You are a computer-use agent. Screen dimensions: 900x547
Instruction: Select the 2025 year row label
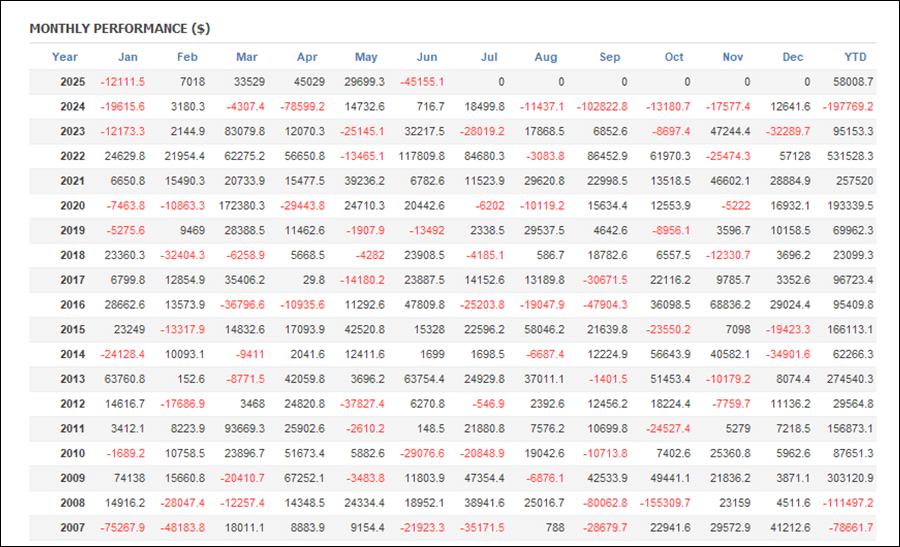(x=72, y=82)
